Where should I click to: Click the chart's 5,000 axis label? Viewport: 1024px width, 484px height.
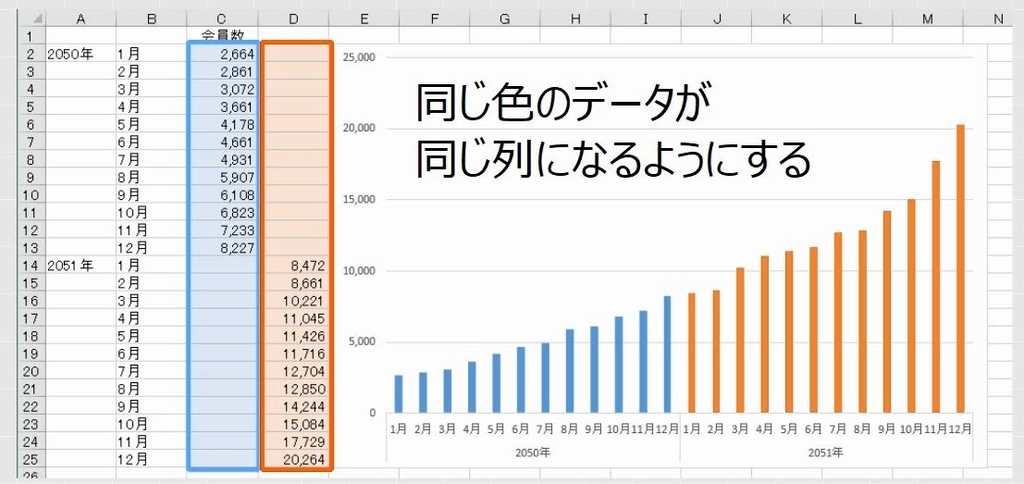pyautogui.click(x=361, y=342)
